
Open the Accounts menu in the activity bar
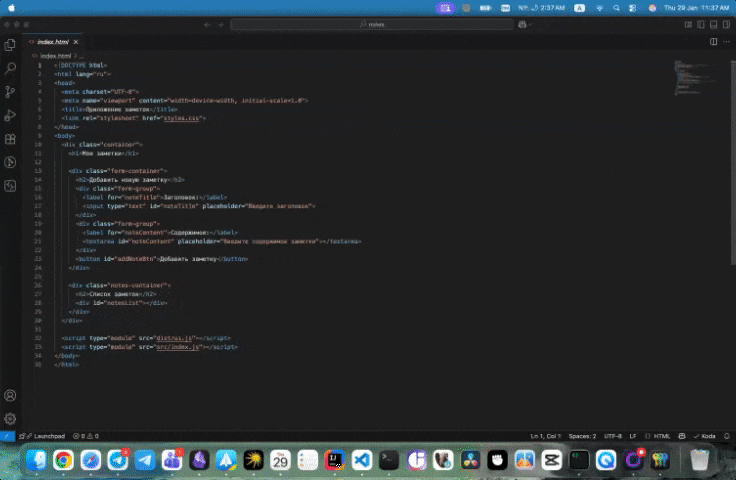click(10, 396)
